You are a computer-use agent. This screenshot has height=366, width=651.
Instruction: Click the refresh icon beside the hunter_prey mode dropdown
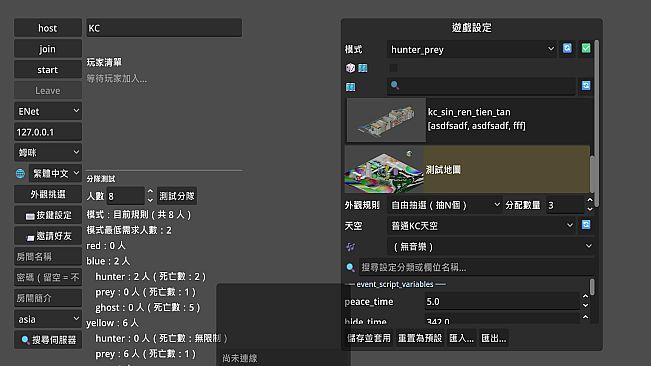(567, 49)
